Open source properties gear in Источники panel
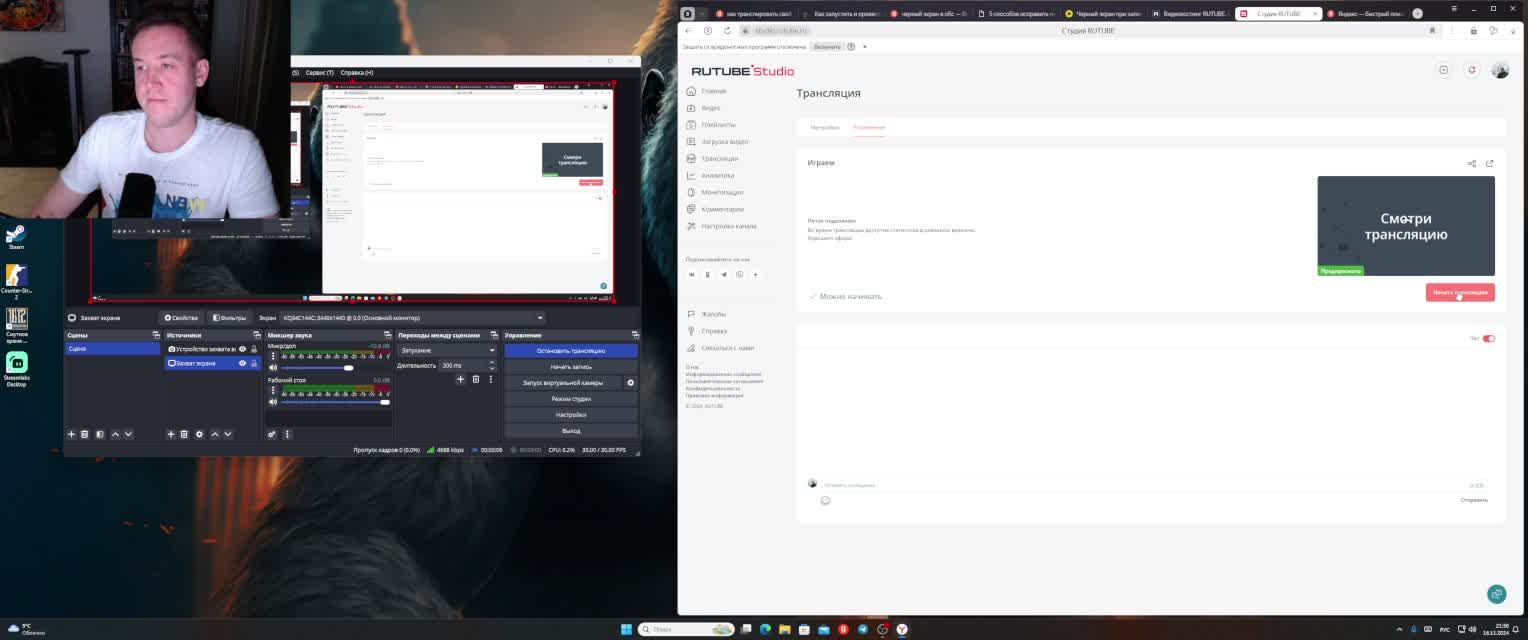The image size is (1528, 640). (199, 434)
